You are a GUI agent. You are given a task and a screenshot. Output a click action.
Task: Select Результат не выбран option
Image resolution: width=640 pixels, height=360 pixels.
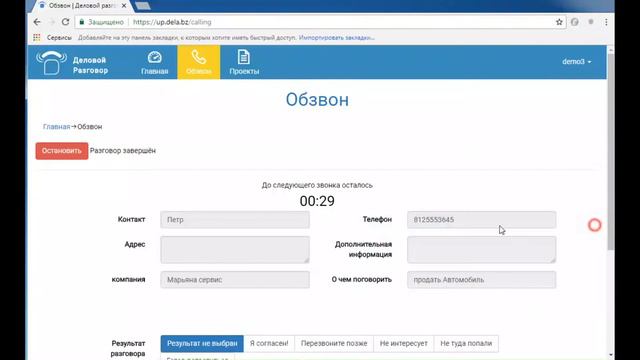point(202,343)
